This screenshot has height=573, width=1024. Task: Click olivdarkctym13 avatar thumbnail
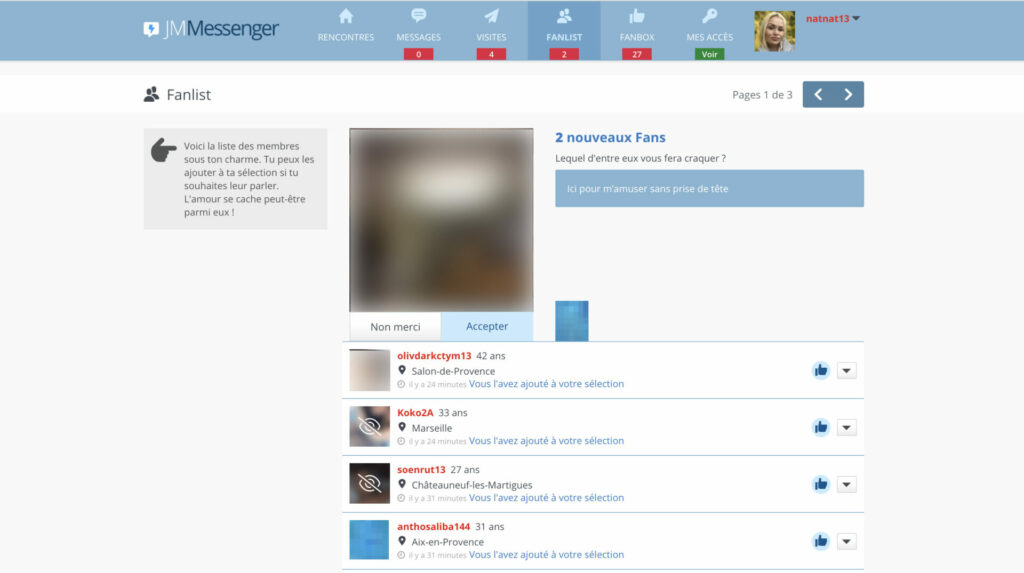[x=370, y=370]
